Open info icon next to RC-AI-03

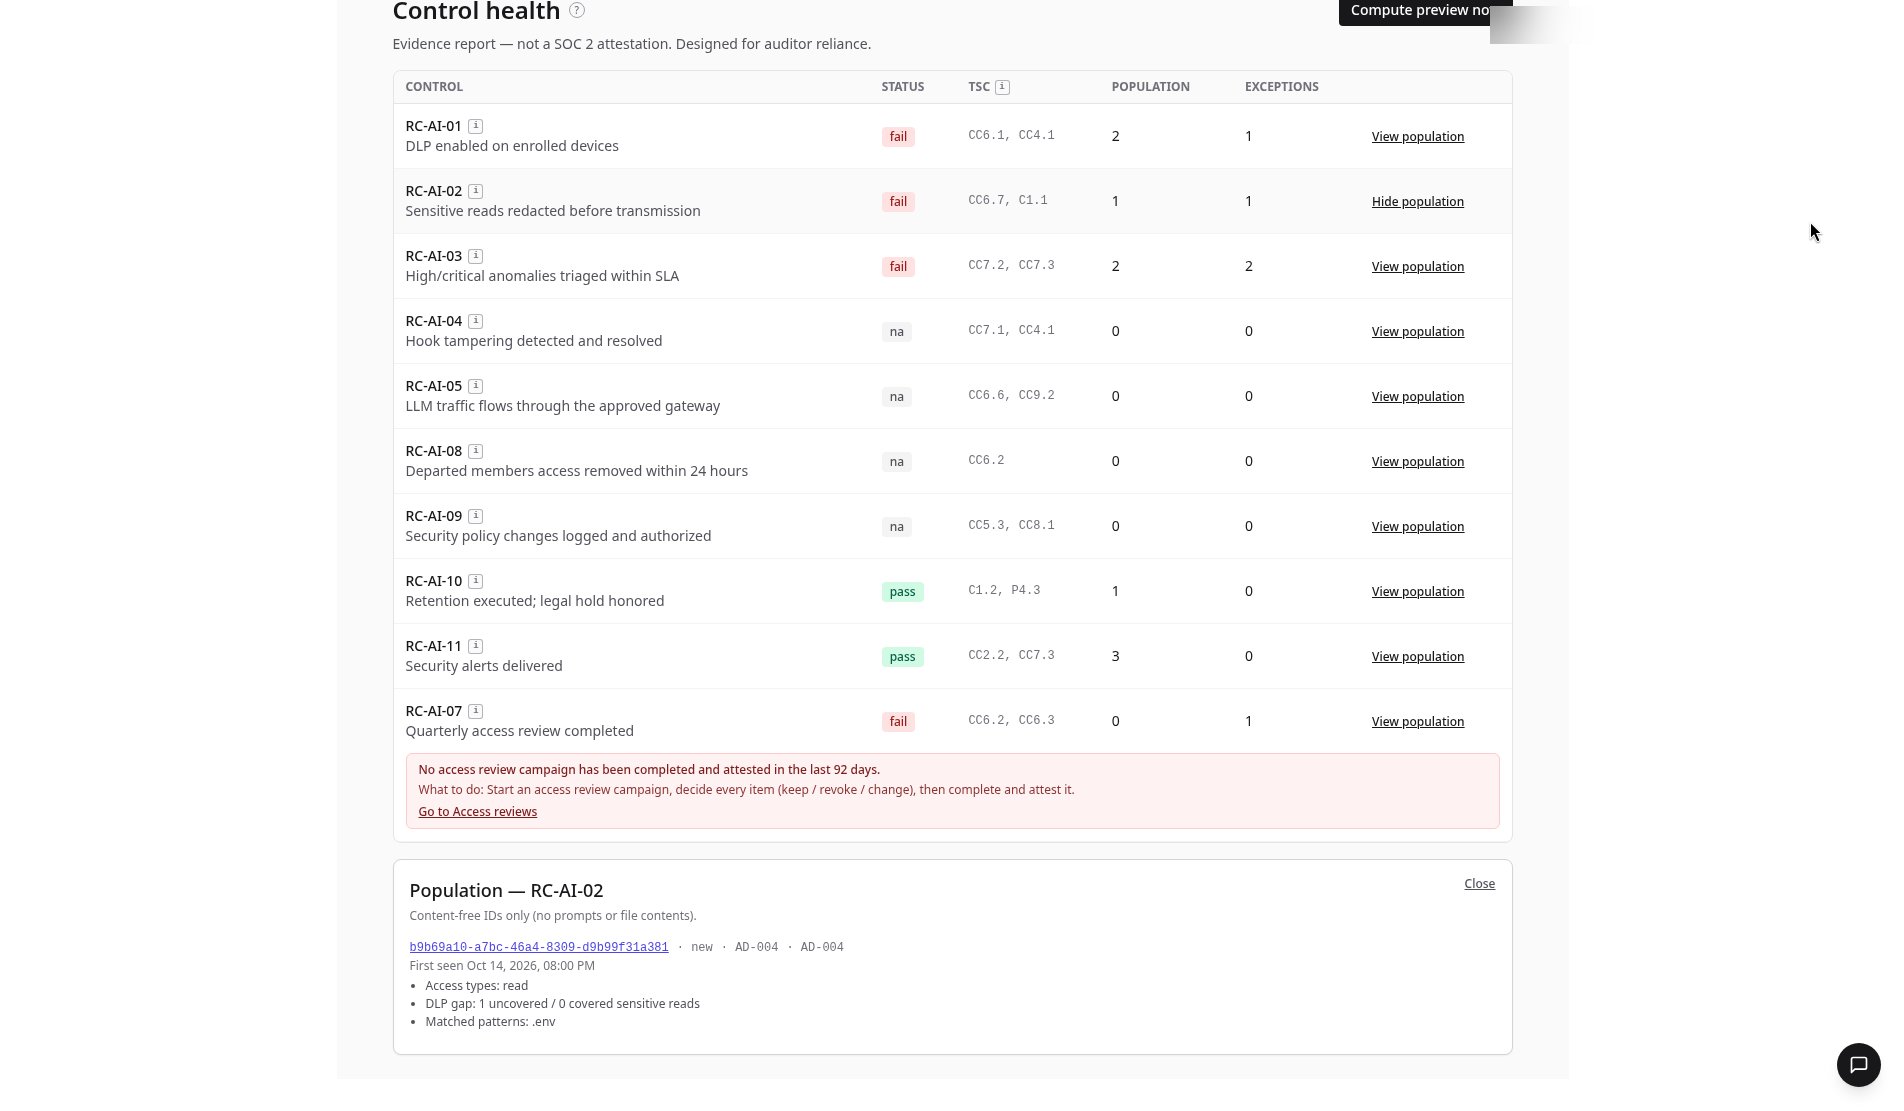pyautogui.click(x=476, y=256)
